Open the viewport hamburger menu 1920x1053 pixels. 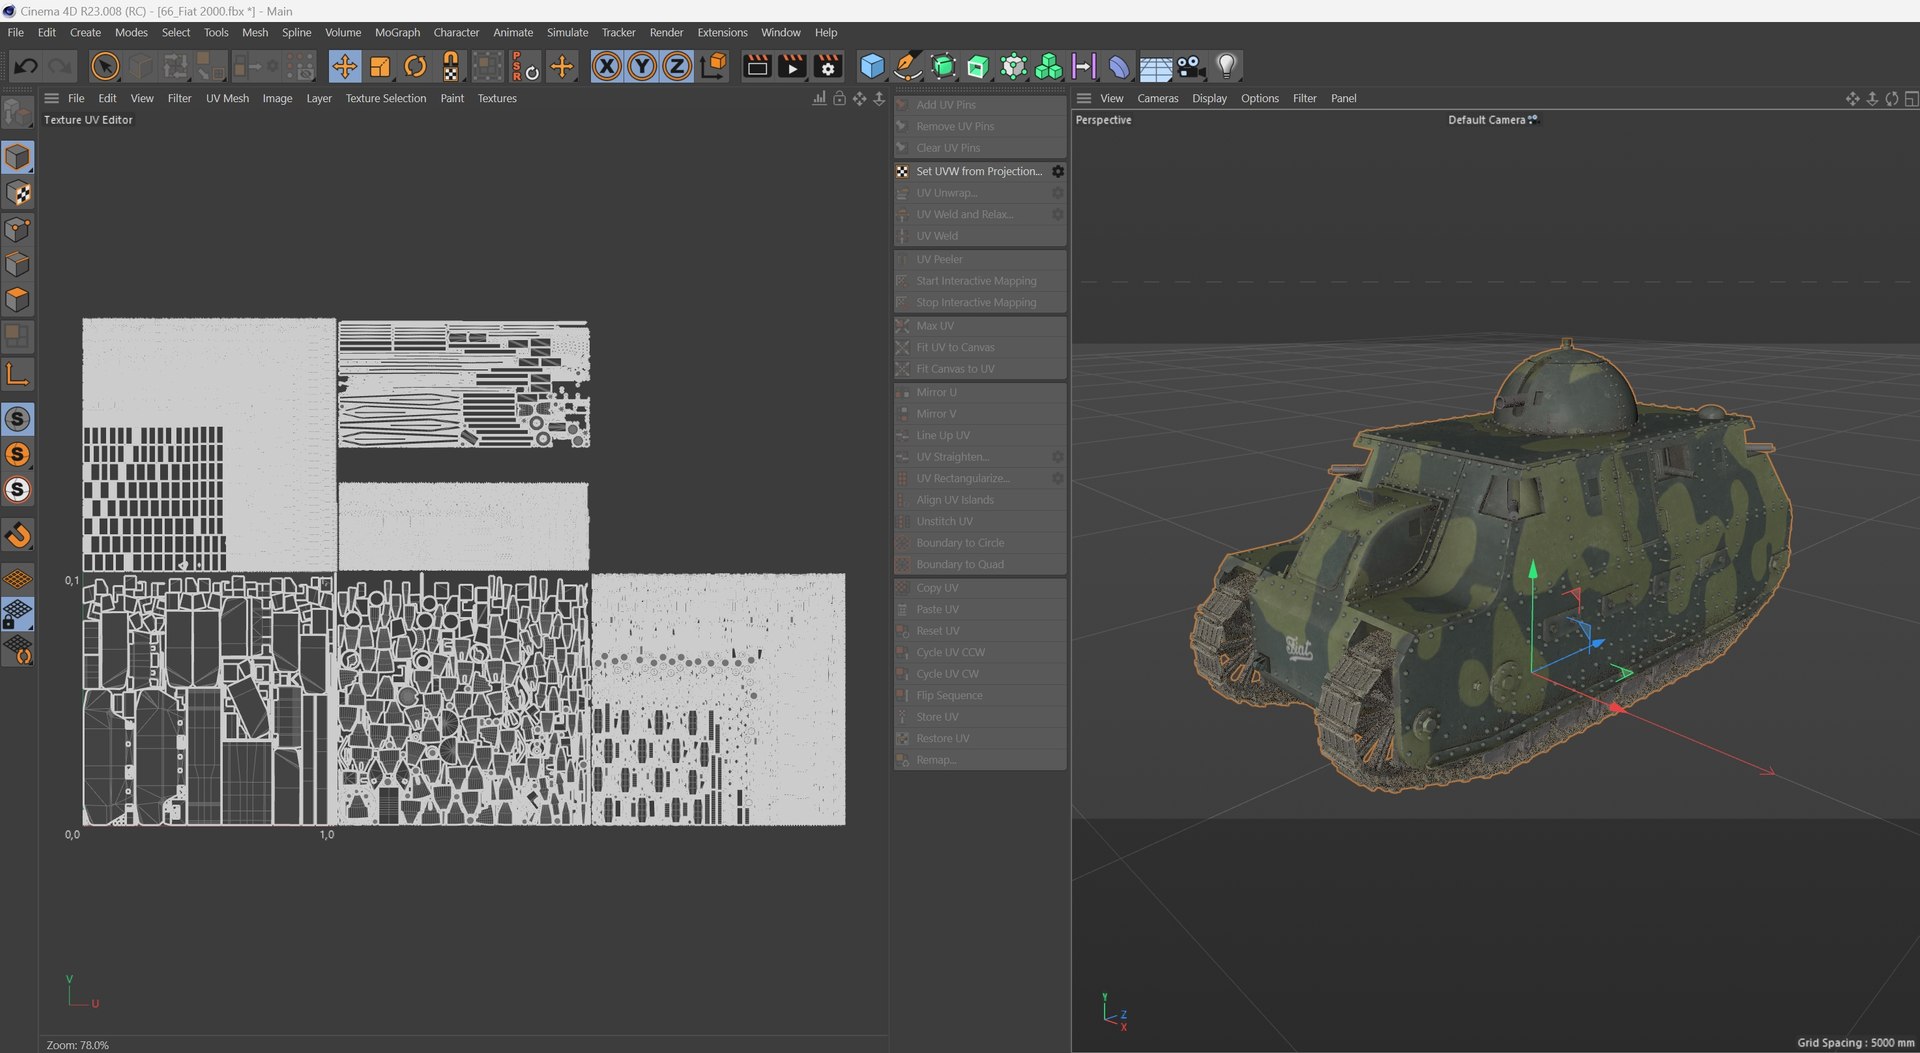[x=1083, y=98]
